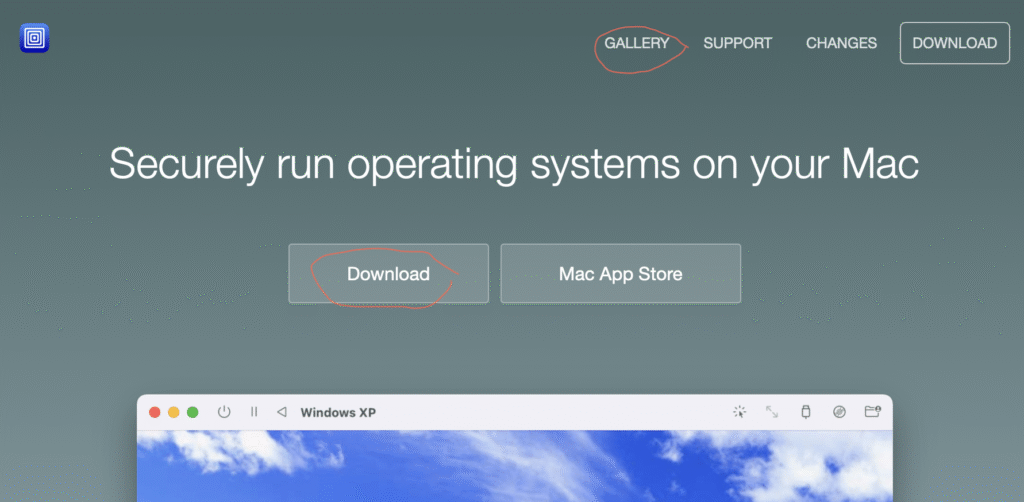This screenshot has height=502, width=1024.
Task: Pause the Windows XP virtual machine
Action: [254, 412]
